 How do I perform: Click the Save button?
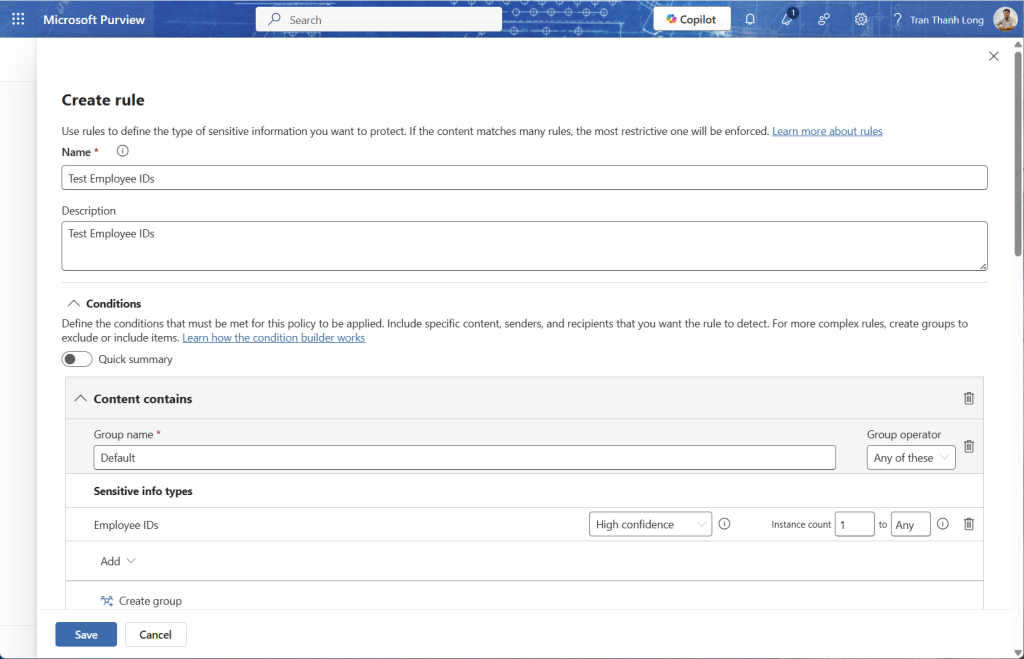click(86, 634)
